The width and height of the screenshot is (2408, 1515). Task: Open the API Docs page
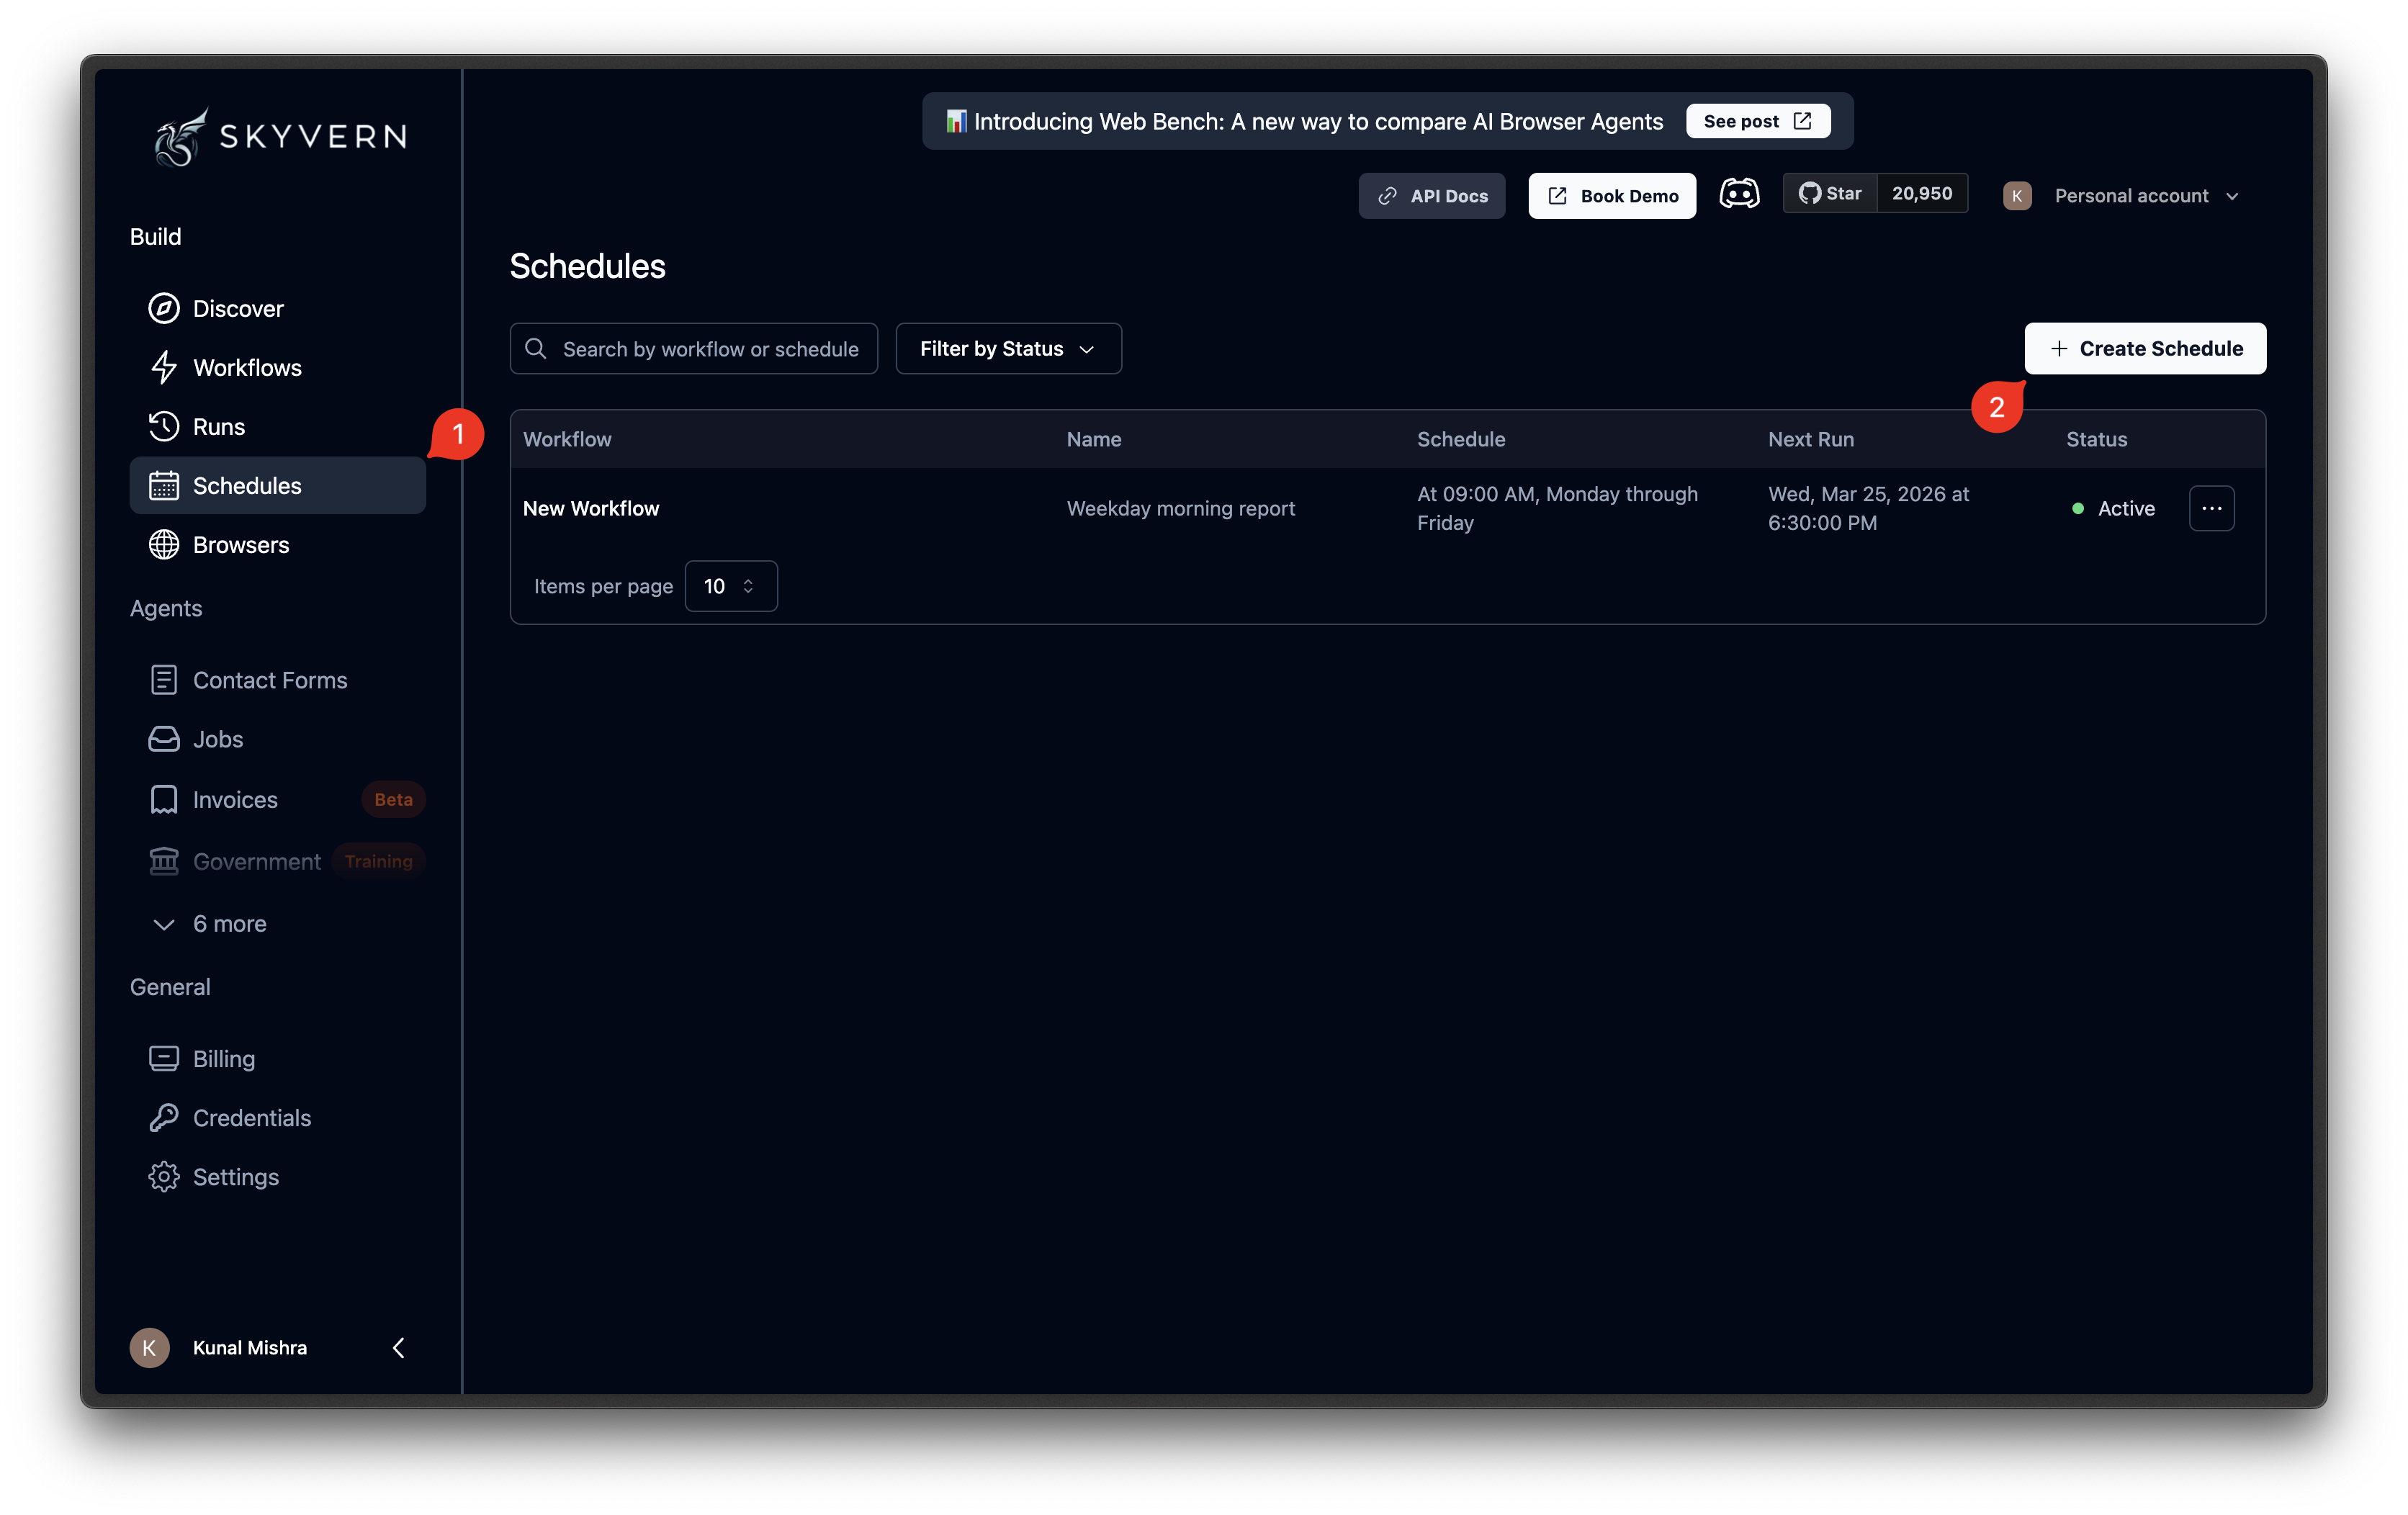(1431, 195)
